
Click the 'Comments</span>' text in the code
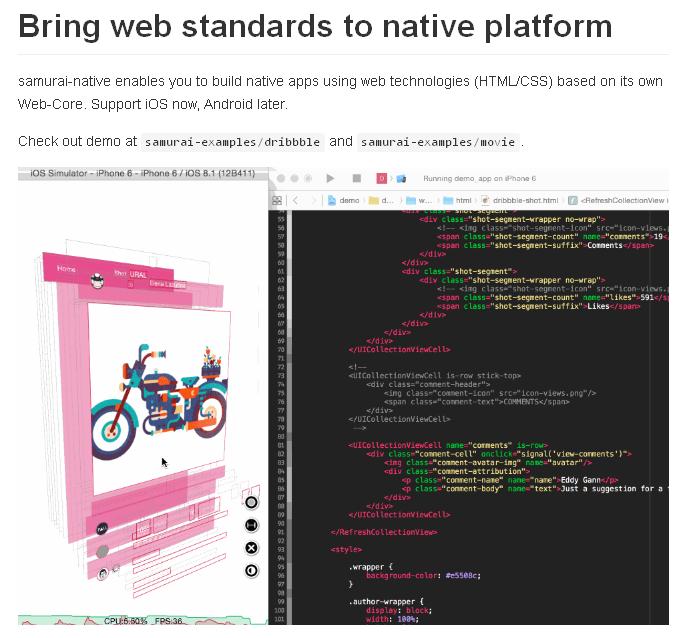pos(620,245)
